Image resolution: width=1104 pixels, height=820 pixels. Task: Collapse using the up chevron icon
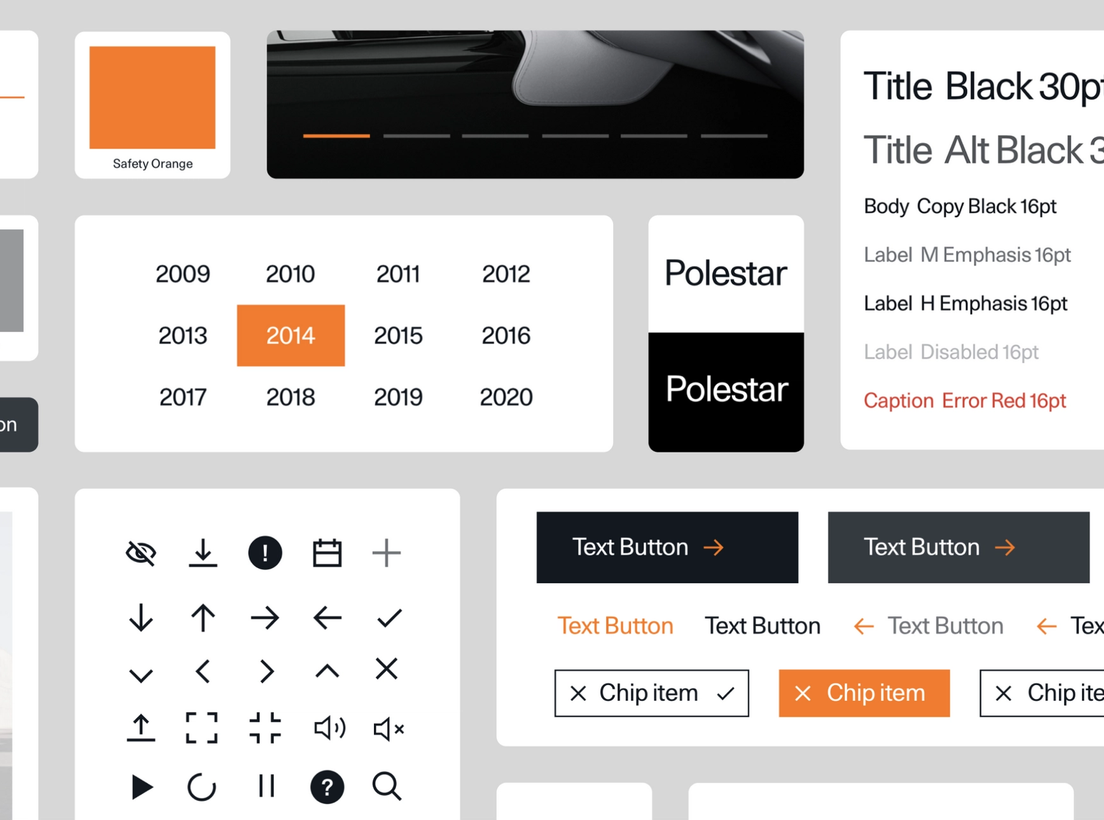click(326, 670)
